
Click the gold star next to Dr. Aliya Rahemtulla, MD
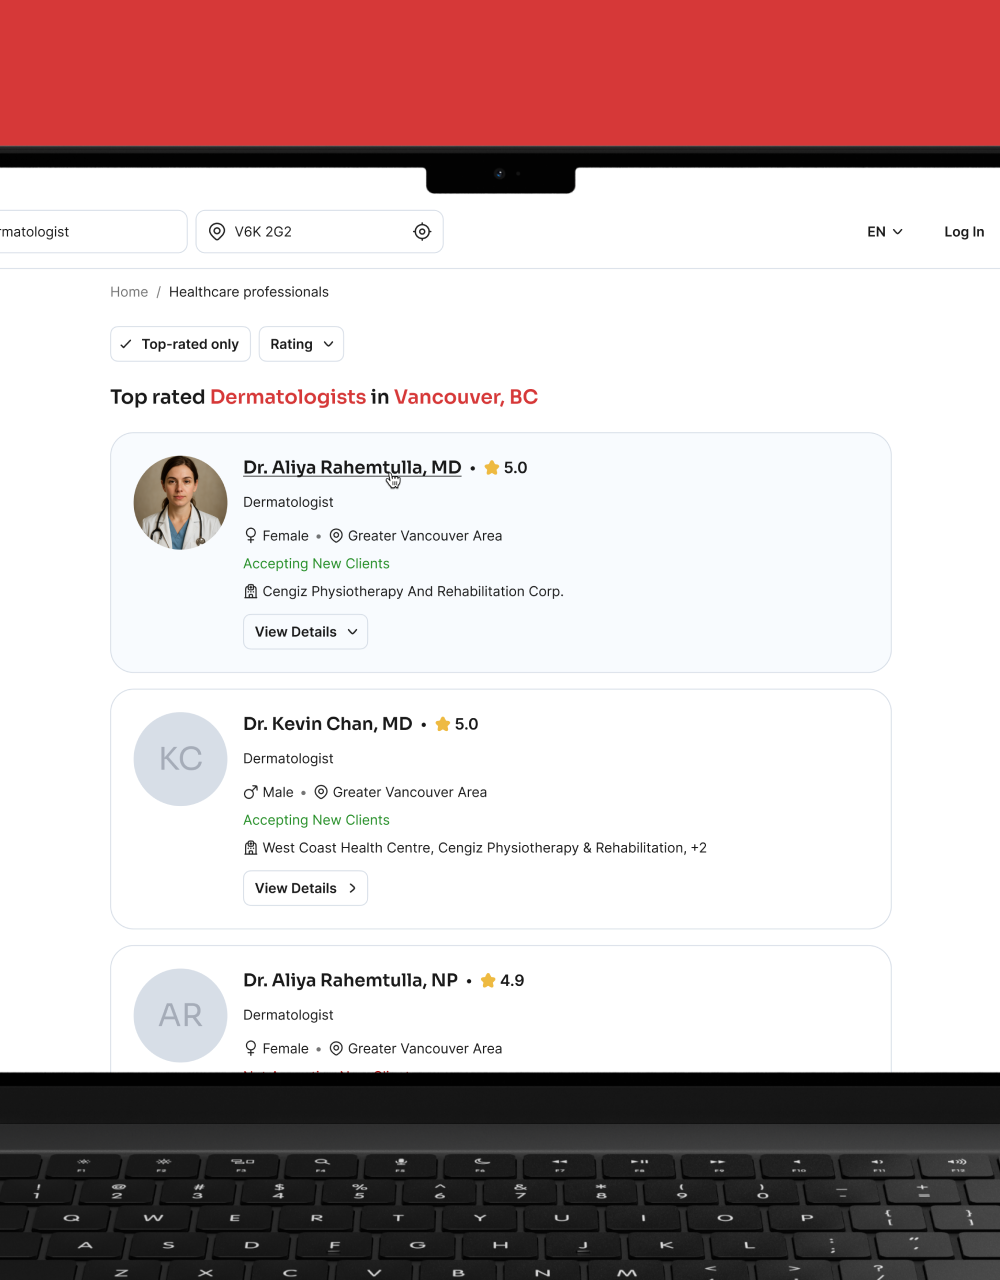[492, 468]
